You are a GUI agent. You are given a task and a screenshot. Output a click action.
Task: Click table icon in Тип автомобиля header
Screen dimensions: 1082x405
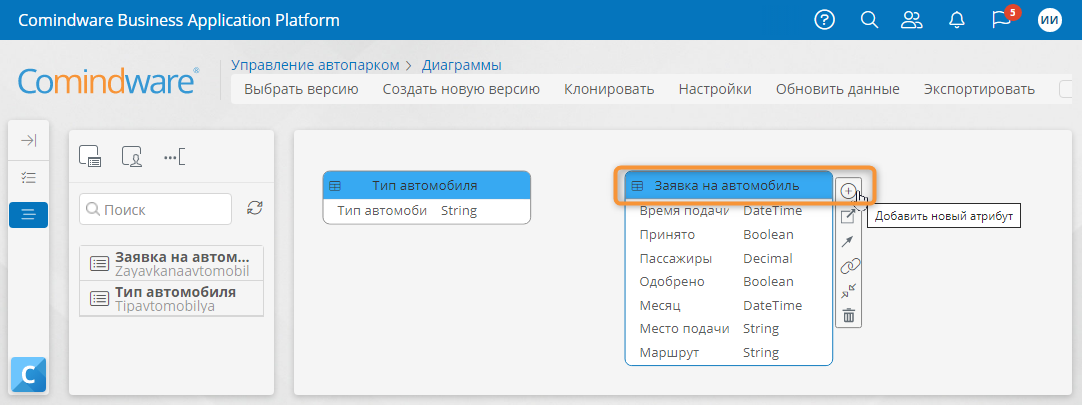(335, 186)
